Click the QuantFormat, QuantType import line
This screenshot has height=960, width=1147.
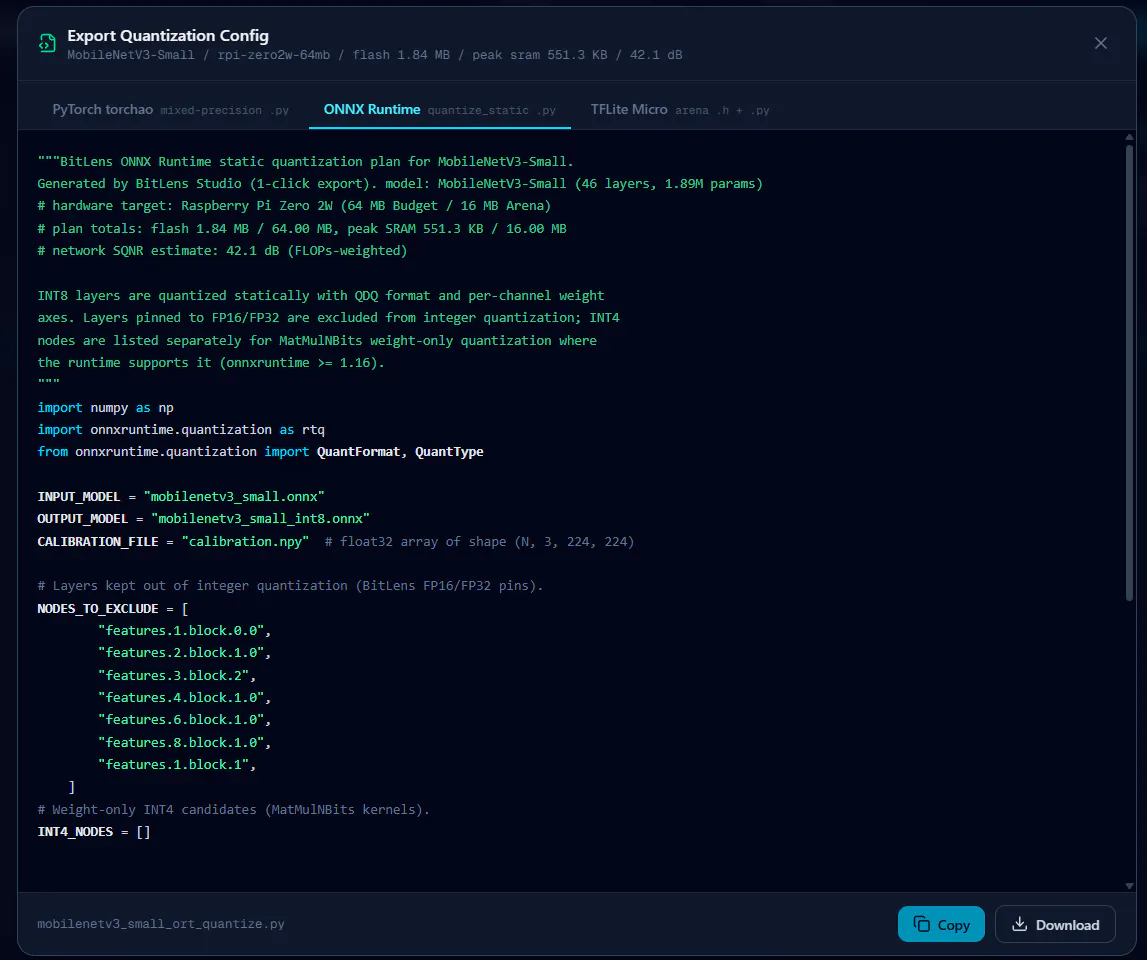260,451
